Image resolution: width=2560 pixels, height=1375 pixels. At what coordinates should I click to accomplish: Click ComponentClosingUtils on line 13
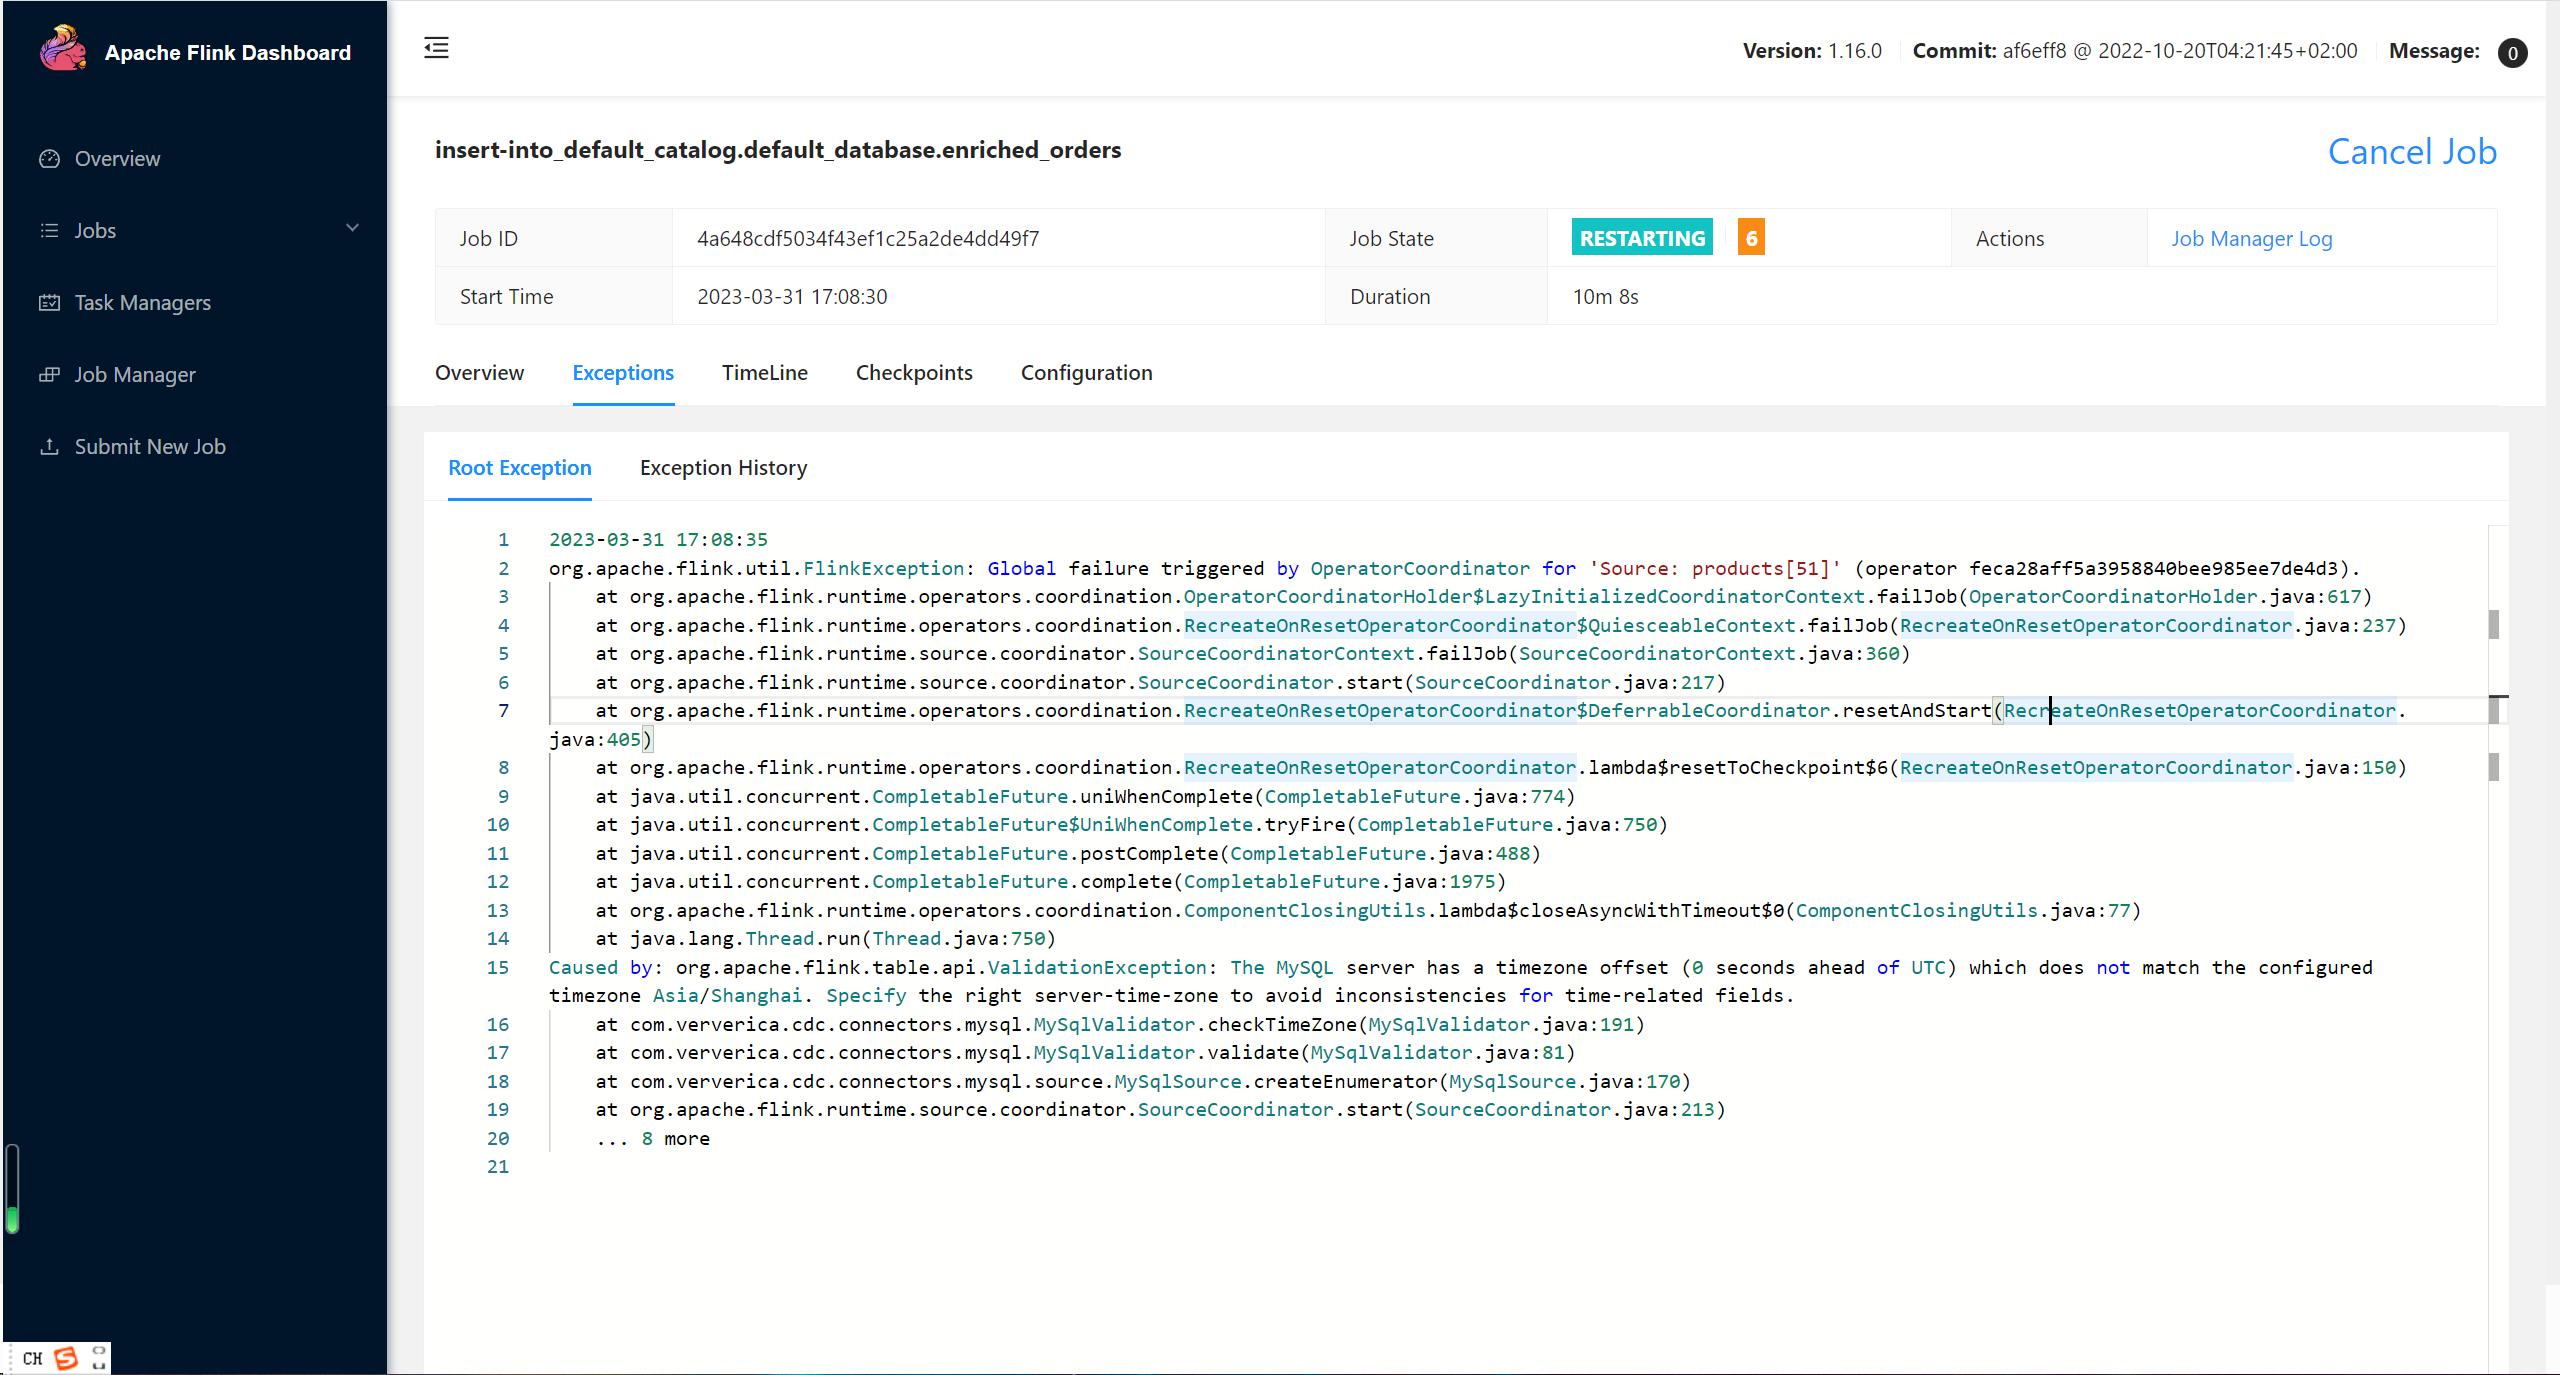click(1305, 910)
